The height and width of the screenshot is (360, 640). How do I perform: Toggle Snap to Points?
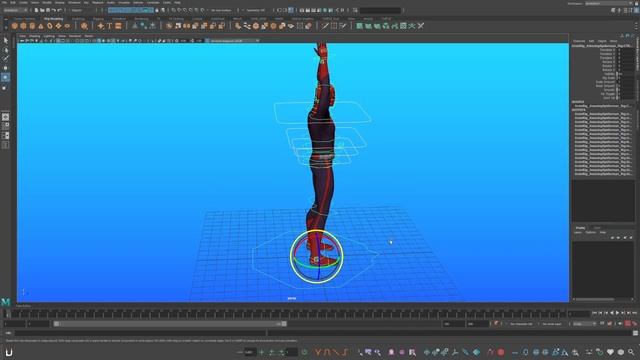tap(185, 10)
